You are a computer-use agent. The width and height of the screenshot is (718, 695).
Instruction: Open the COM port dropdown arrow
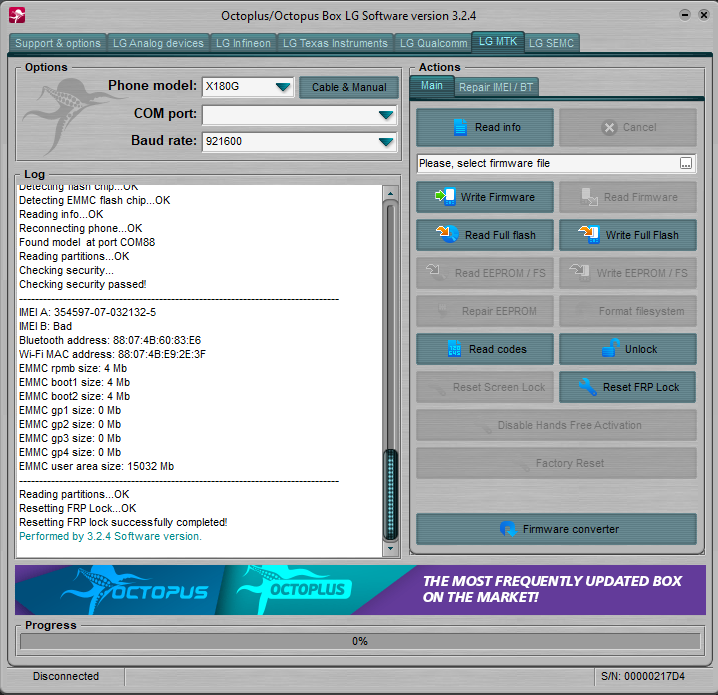click(386, 115)
